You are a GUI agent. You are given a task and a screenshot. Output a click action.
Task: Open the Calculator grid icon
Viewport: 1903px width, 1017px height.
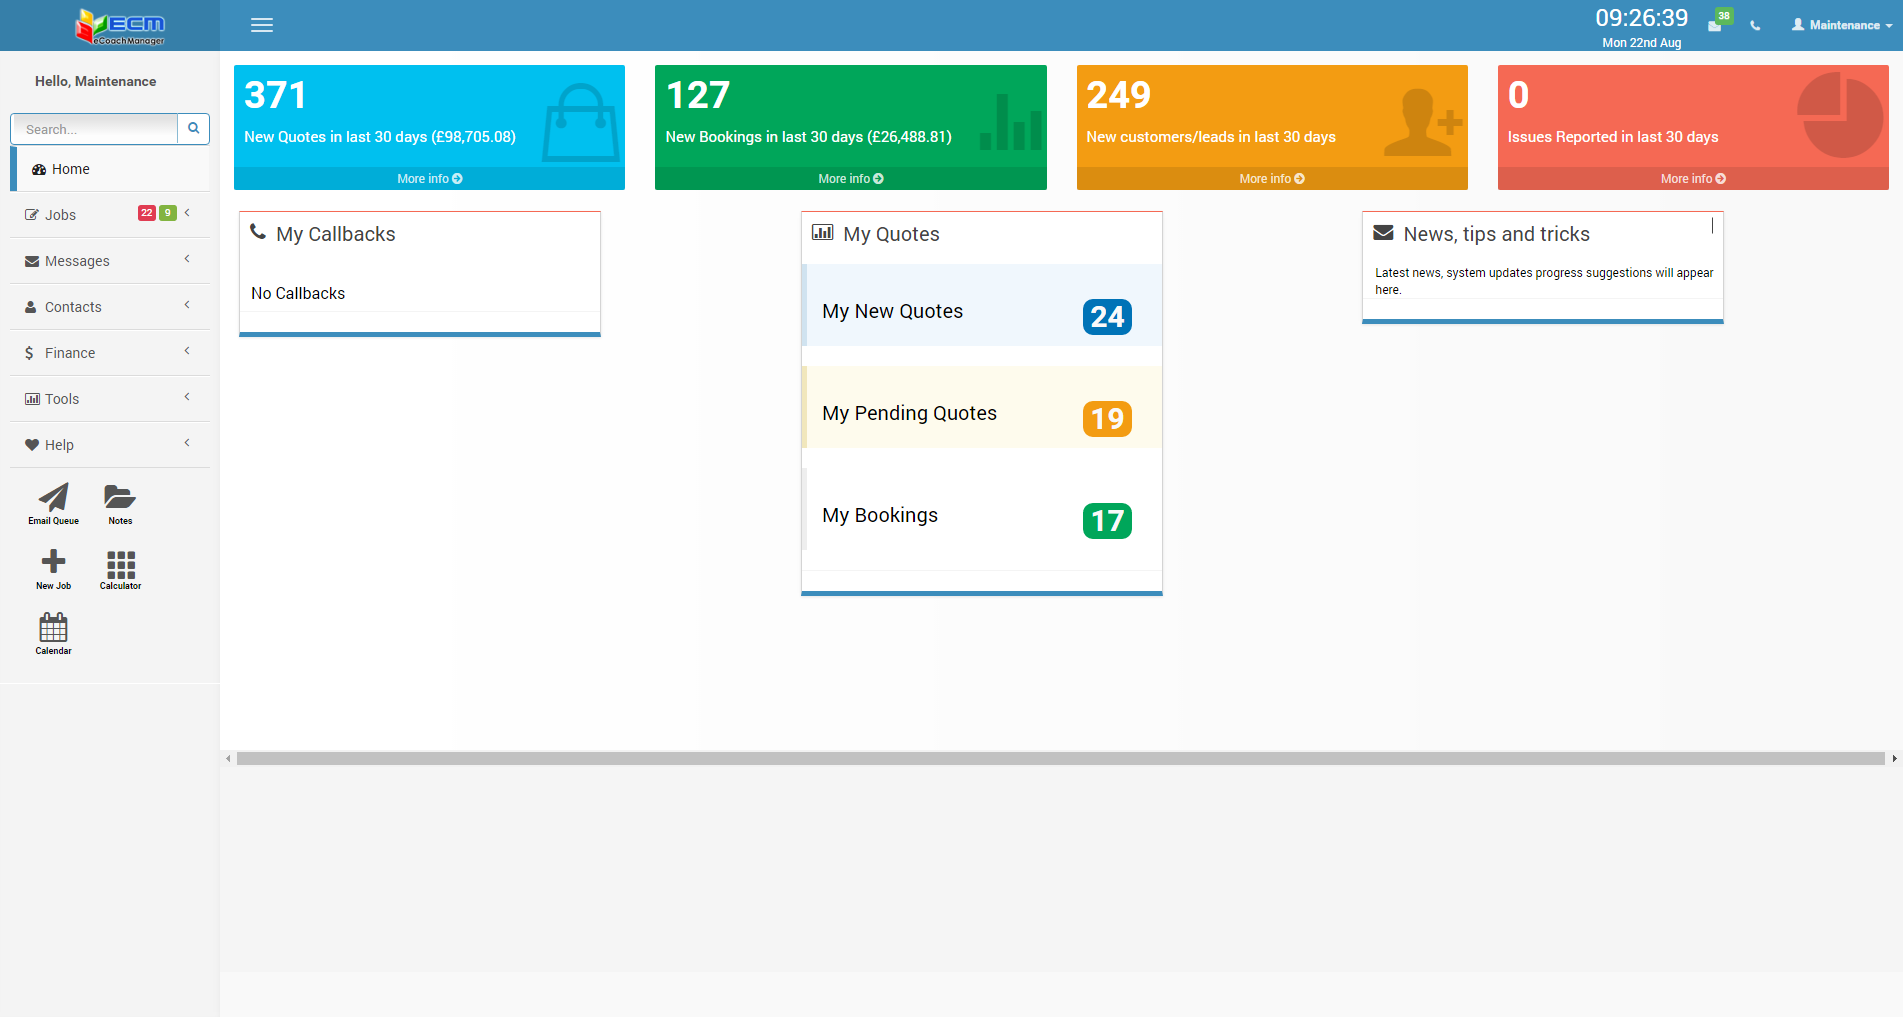pyautogui.click(x=120, y=565)
